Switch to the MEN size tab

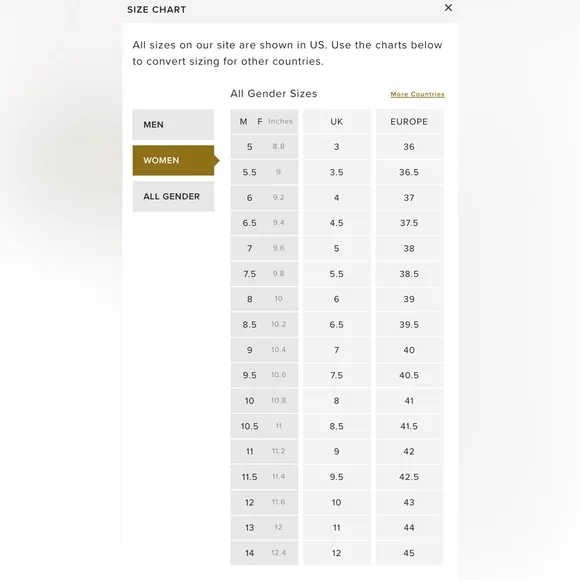[173, 125]
